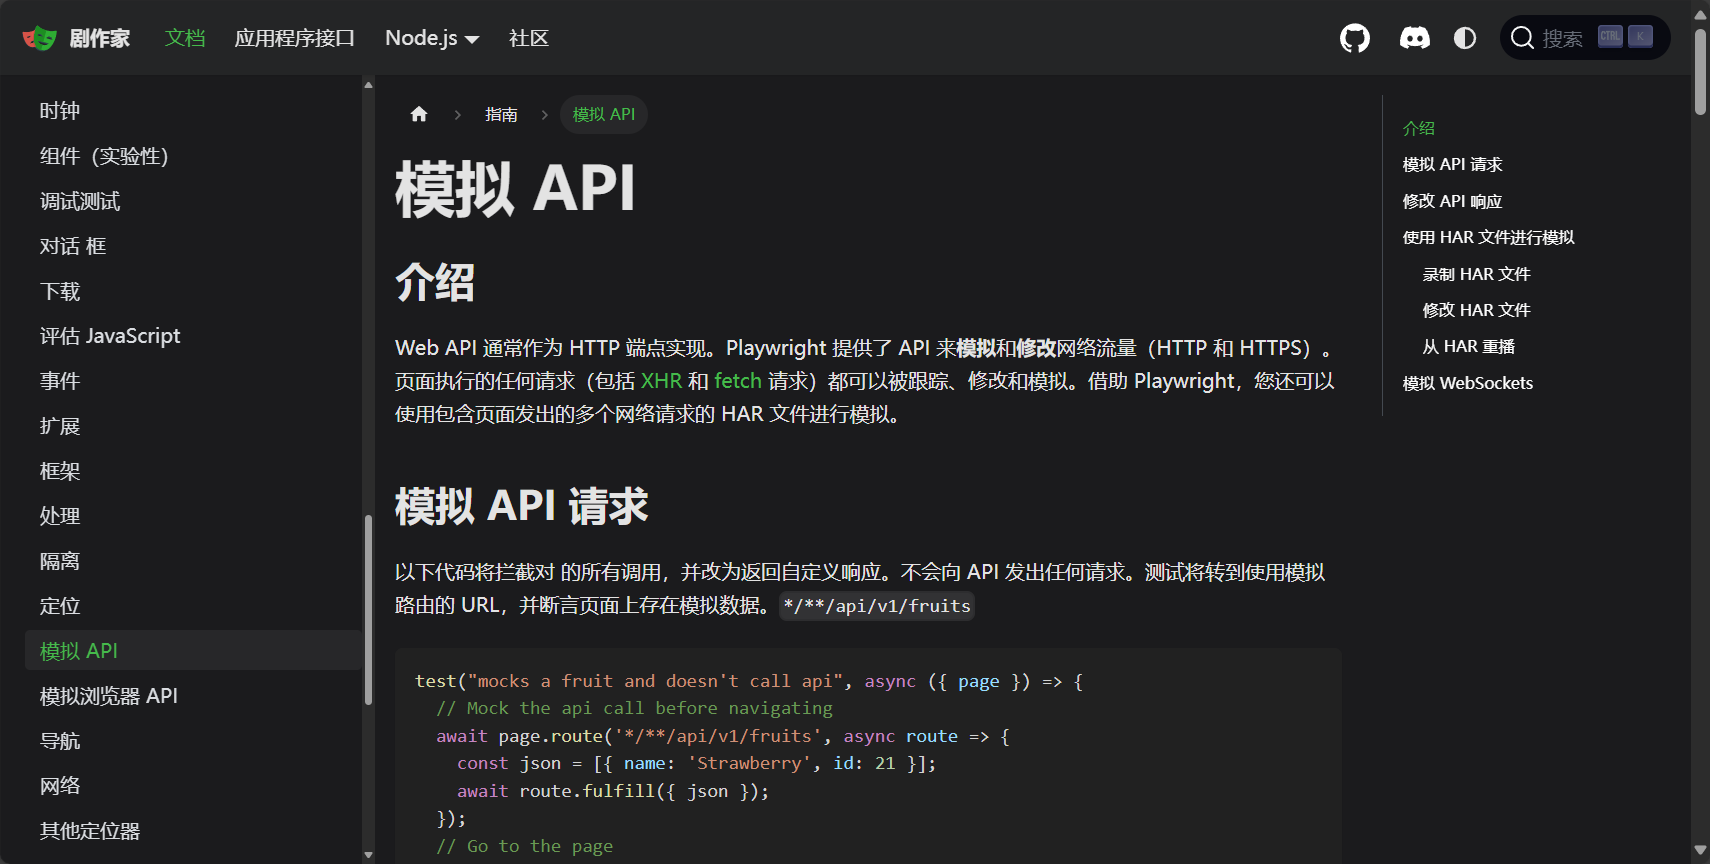Open the Discord server icon
Viewport: 1710px width, 864px height.
(x=1414, y=38)
